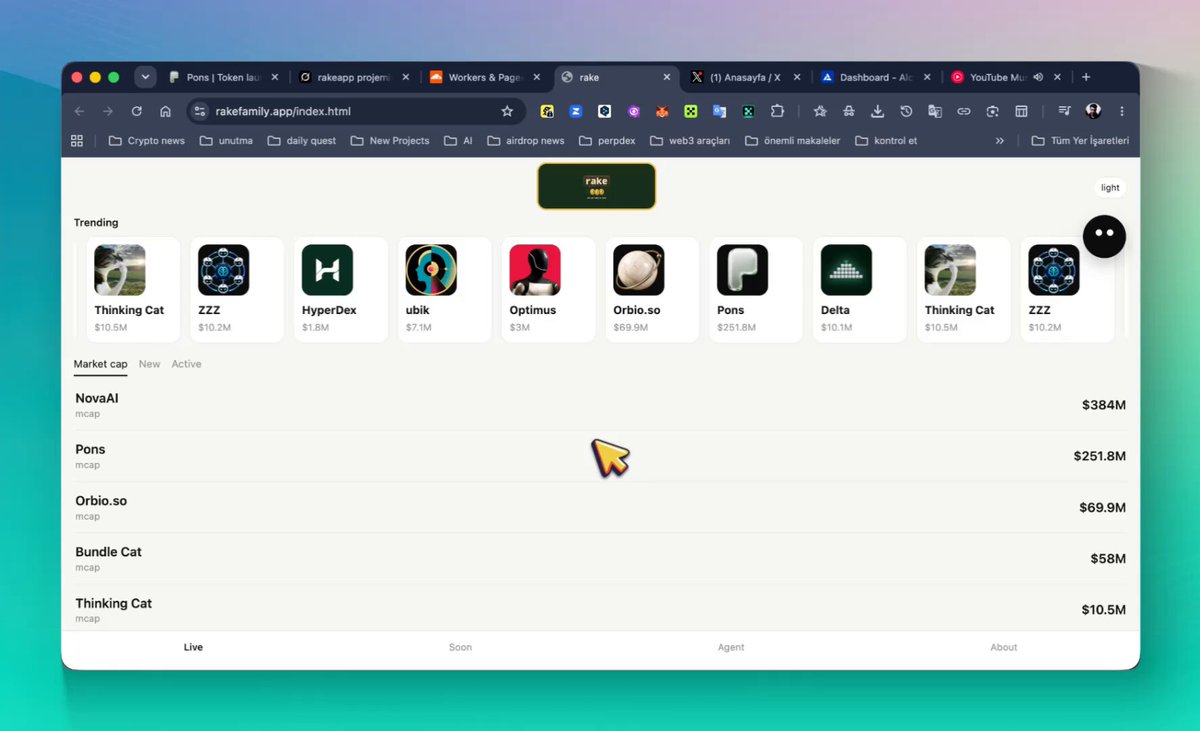This screenshot has height=731, width=1200.
Task: Switch to the Workers & Pages tab
Action: [x=484, y=77]
